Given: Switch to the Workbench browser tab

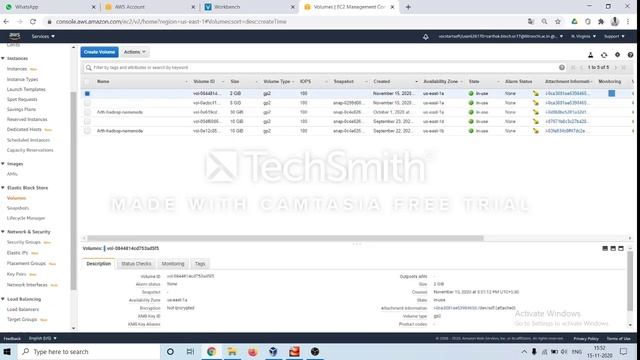Looking at the screenshot, I should click(x=249, y=7).
